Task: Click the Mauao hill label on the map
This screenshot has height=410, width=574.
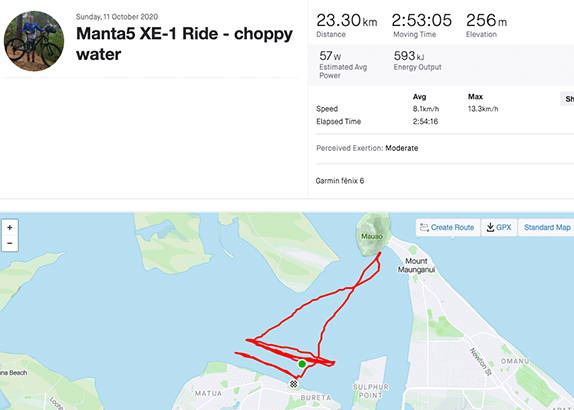Action: [x=372, y=236]
